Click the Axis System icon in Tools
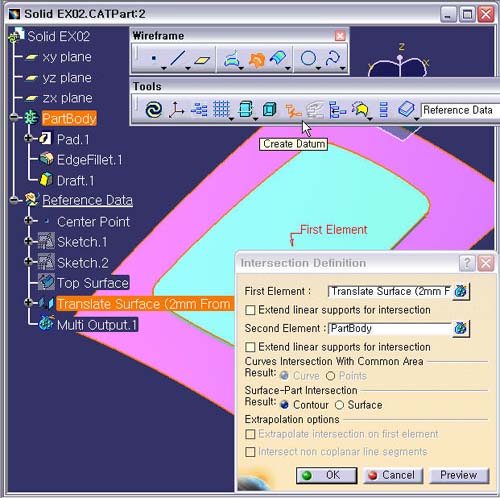Viewport: 500px width, 498px height. pyautogui.click(x=176, y=110)
